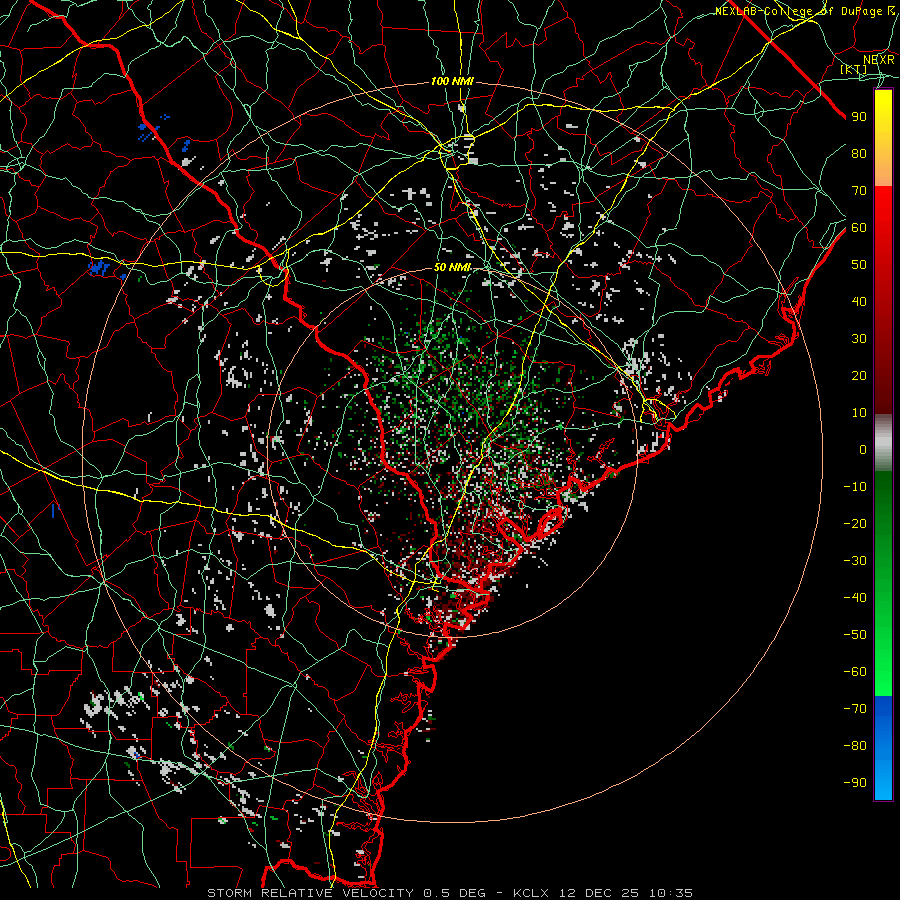
Task: Select the -90 knot scale label
Action: pos(855,783)
